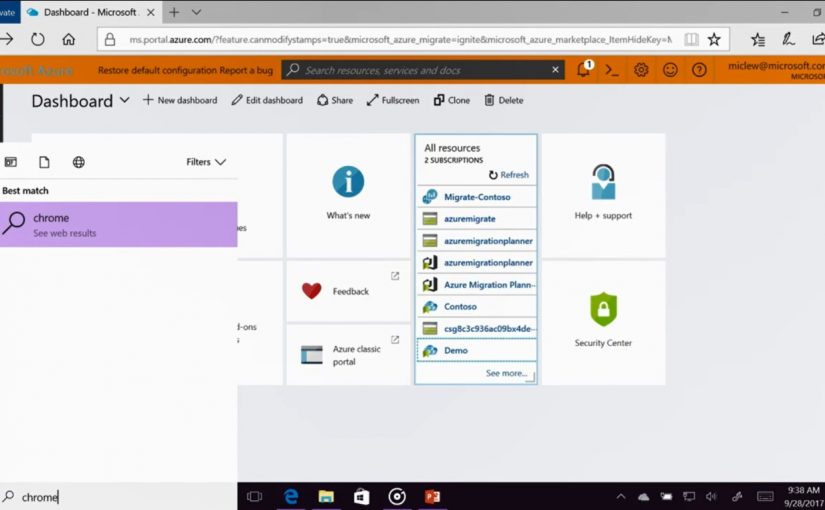Delete the dashboard
This screenshot has height=510, width=825.
pyautogui.click(x=504, y=100)
